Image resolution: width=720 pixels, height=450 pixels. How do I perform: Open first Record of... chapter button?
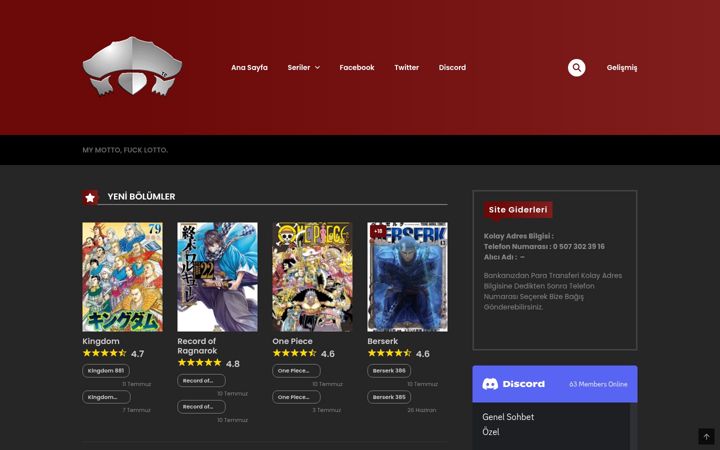[202, 380]
